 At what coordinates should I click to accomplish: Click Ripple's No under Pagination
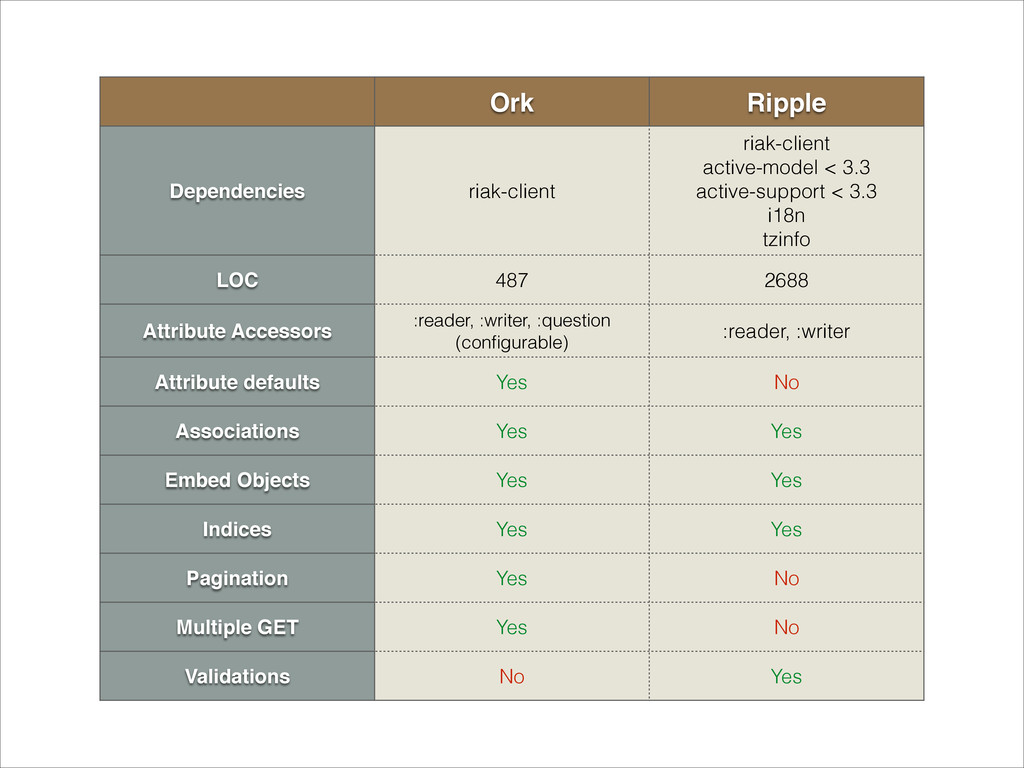pyautogui.click(x=786, y=578)
